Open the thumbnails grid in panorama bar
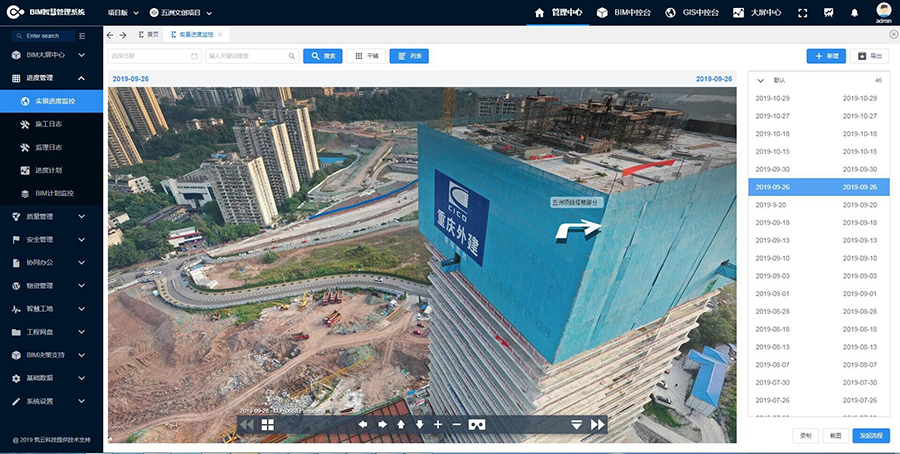Image resolution: width=900 pixels, height=454 pixels. click(x=267, y=425)
